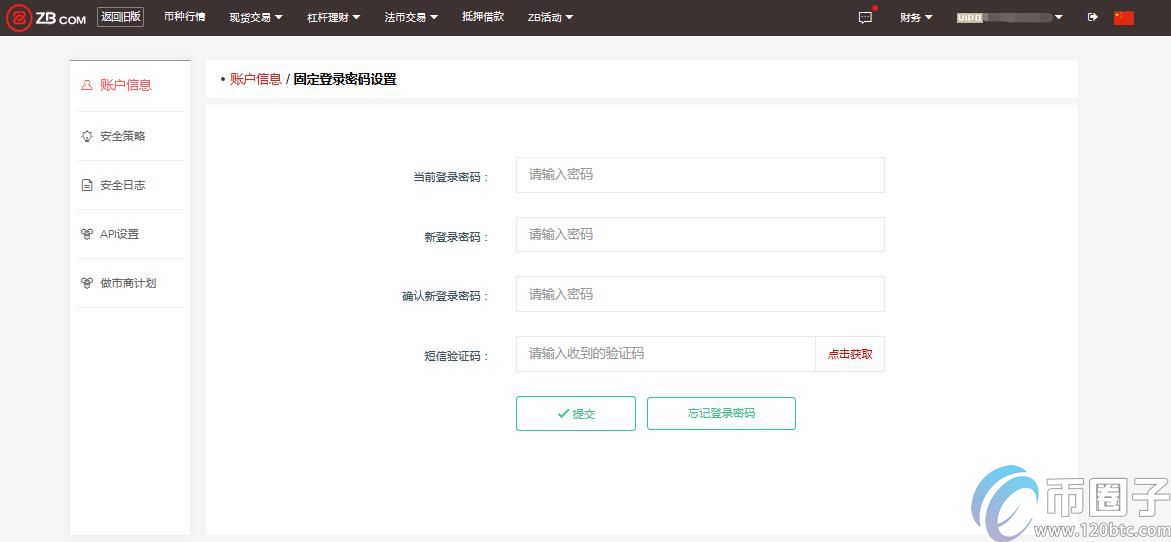Screen dimensions: 1171x542
Task: Click the 忘记登录密码 button
Action: pyautogui.click(x=721, y=413)
